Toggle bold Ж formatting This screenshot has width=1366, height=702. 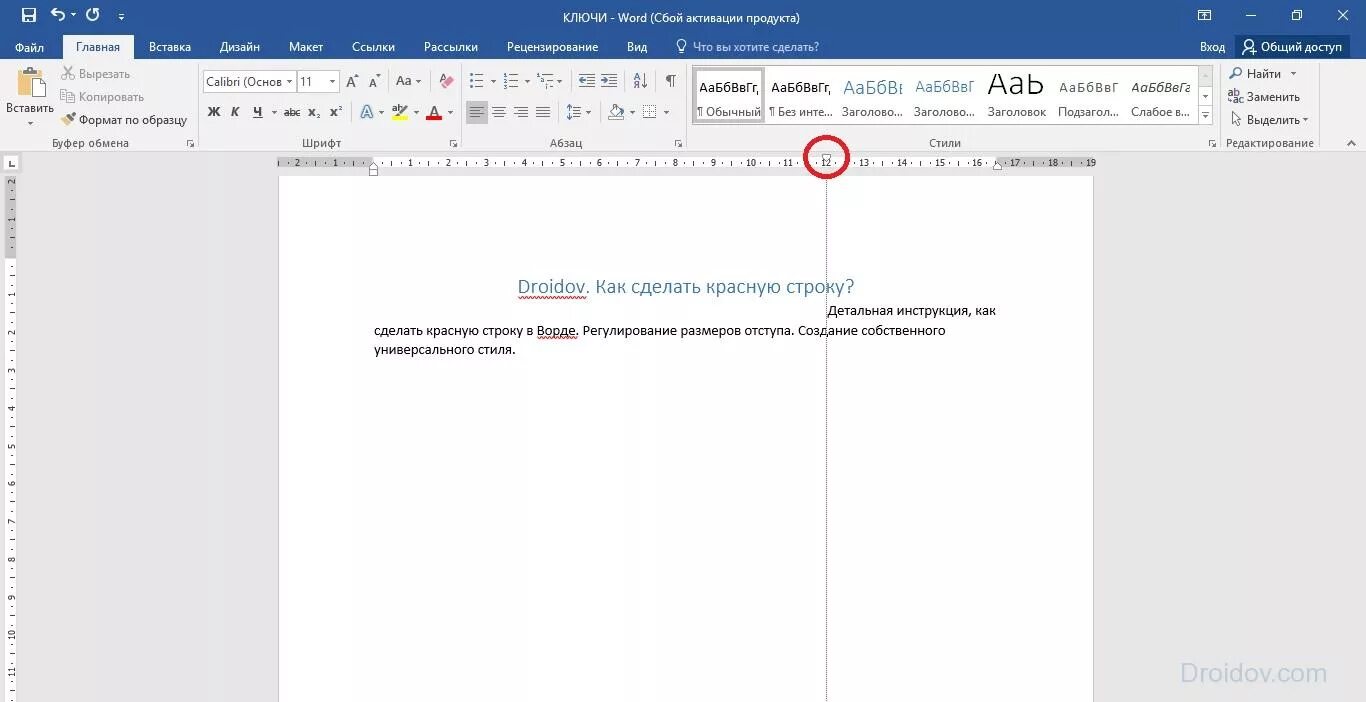click(x=214, y=112)
